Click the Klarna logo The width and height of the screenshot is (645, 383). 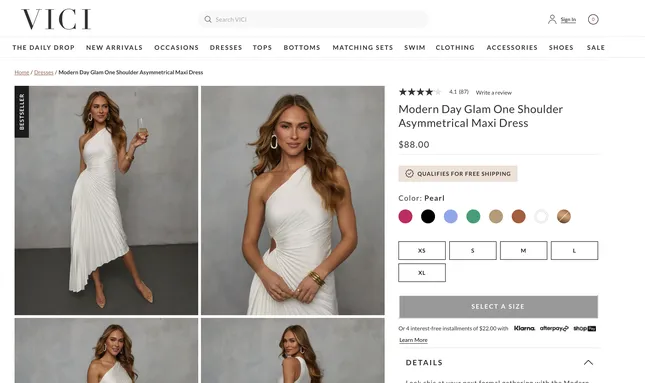coord(524,328)
